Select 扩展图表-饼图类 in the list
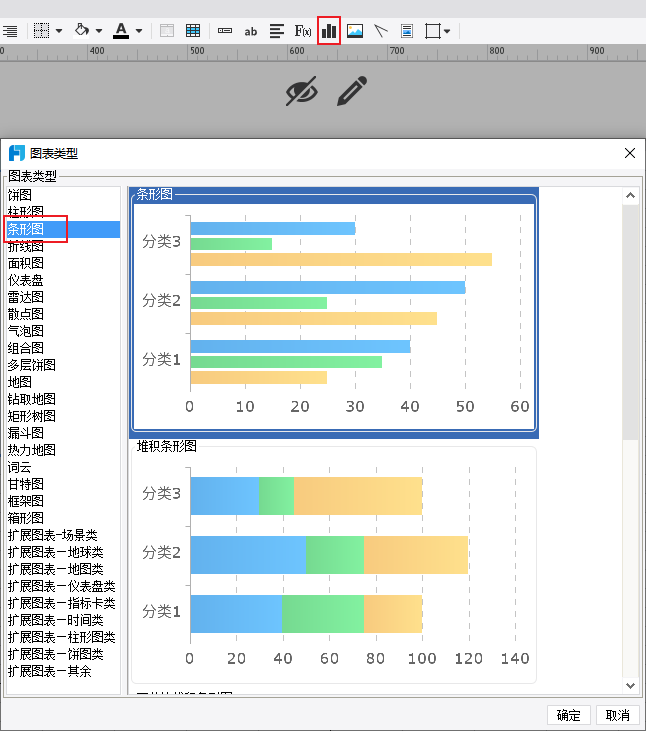Viewport: 646px width, 731px height. point(63,654)
